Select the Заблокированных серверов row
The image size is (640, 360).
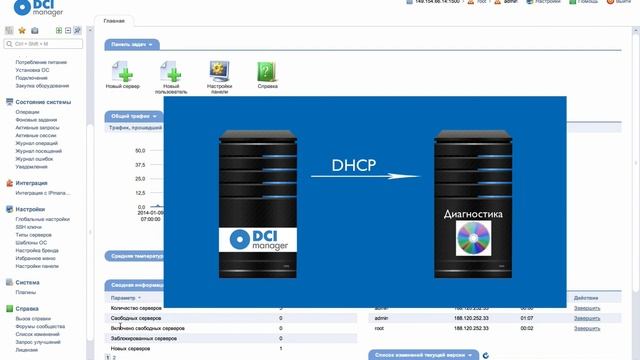pyautogui.click(x=231, y=339)
